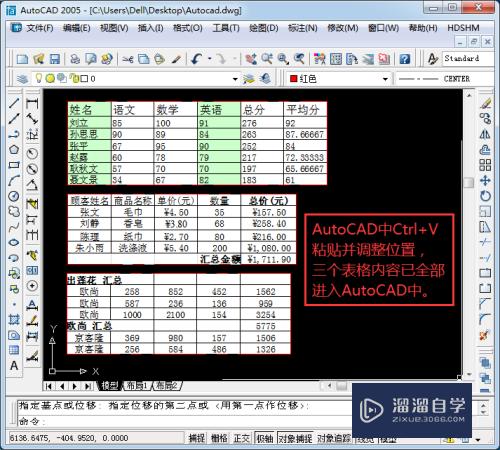Click the Match Properties brush icon
This screenshot has height=450, width=500.
pos(176,59)
